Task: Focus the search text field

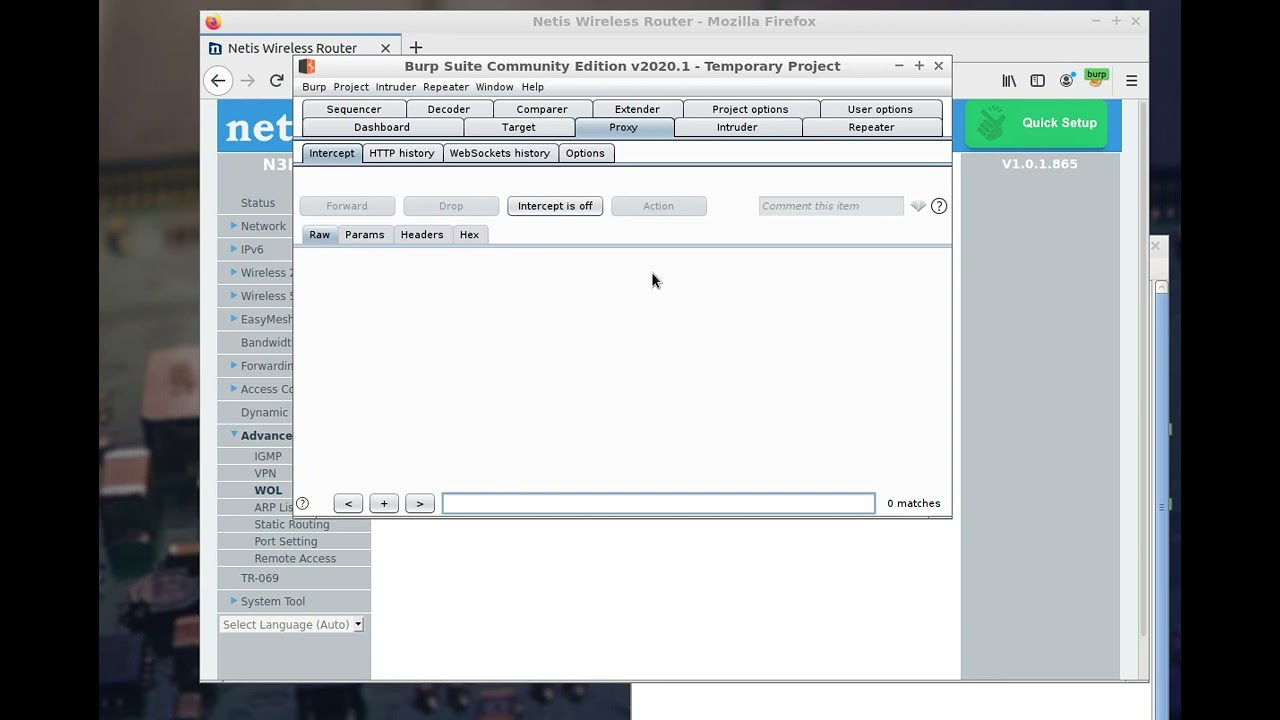Action: click(659, 504)
